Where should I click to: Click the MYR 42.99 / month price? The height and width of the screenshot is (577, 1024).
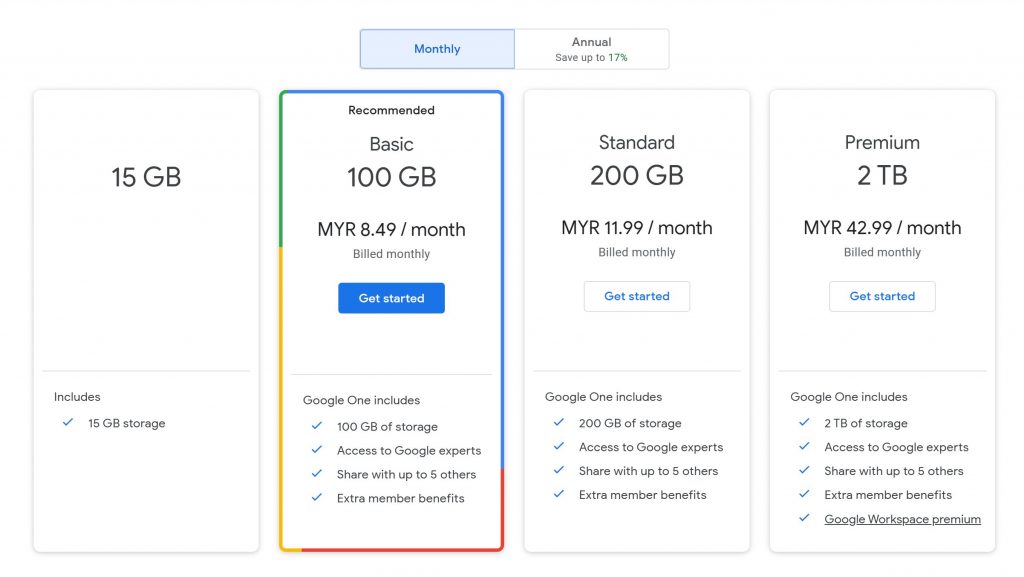[x=882, y=228]
